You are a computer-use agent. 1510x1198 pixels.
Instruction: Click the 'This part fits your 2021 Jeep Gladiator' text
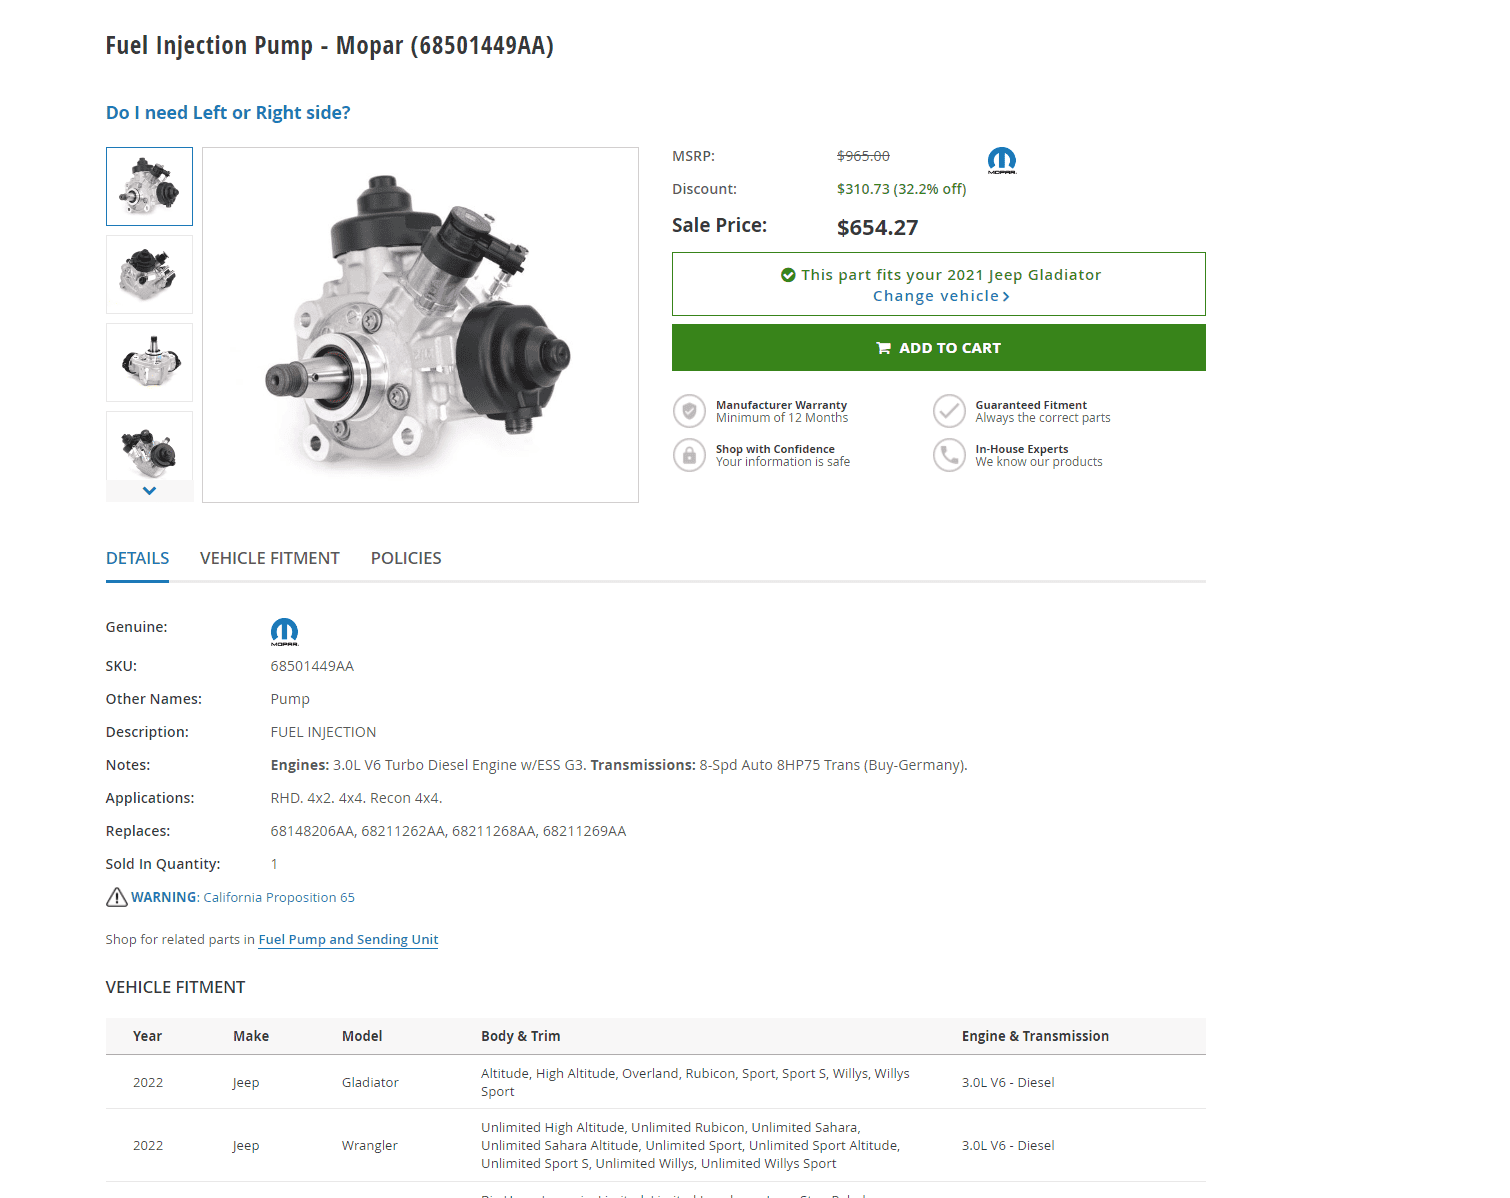pyautogui.click(x=951, y=275)
